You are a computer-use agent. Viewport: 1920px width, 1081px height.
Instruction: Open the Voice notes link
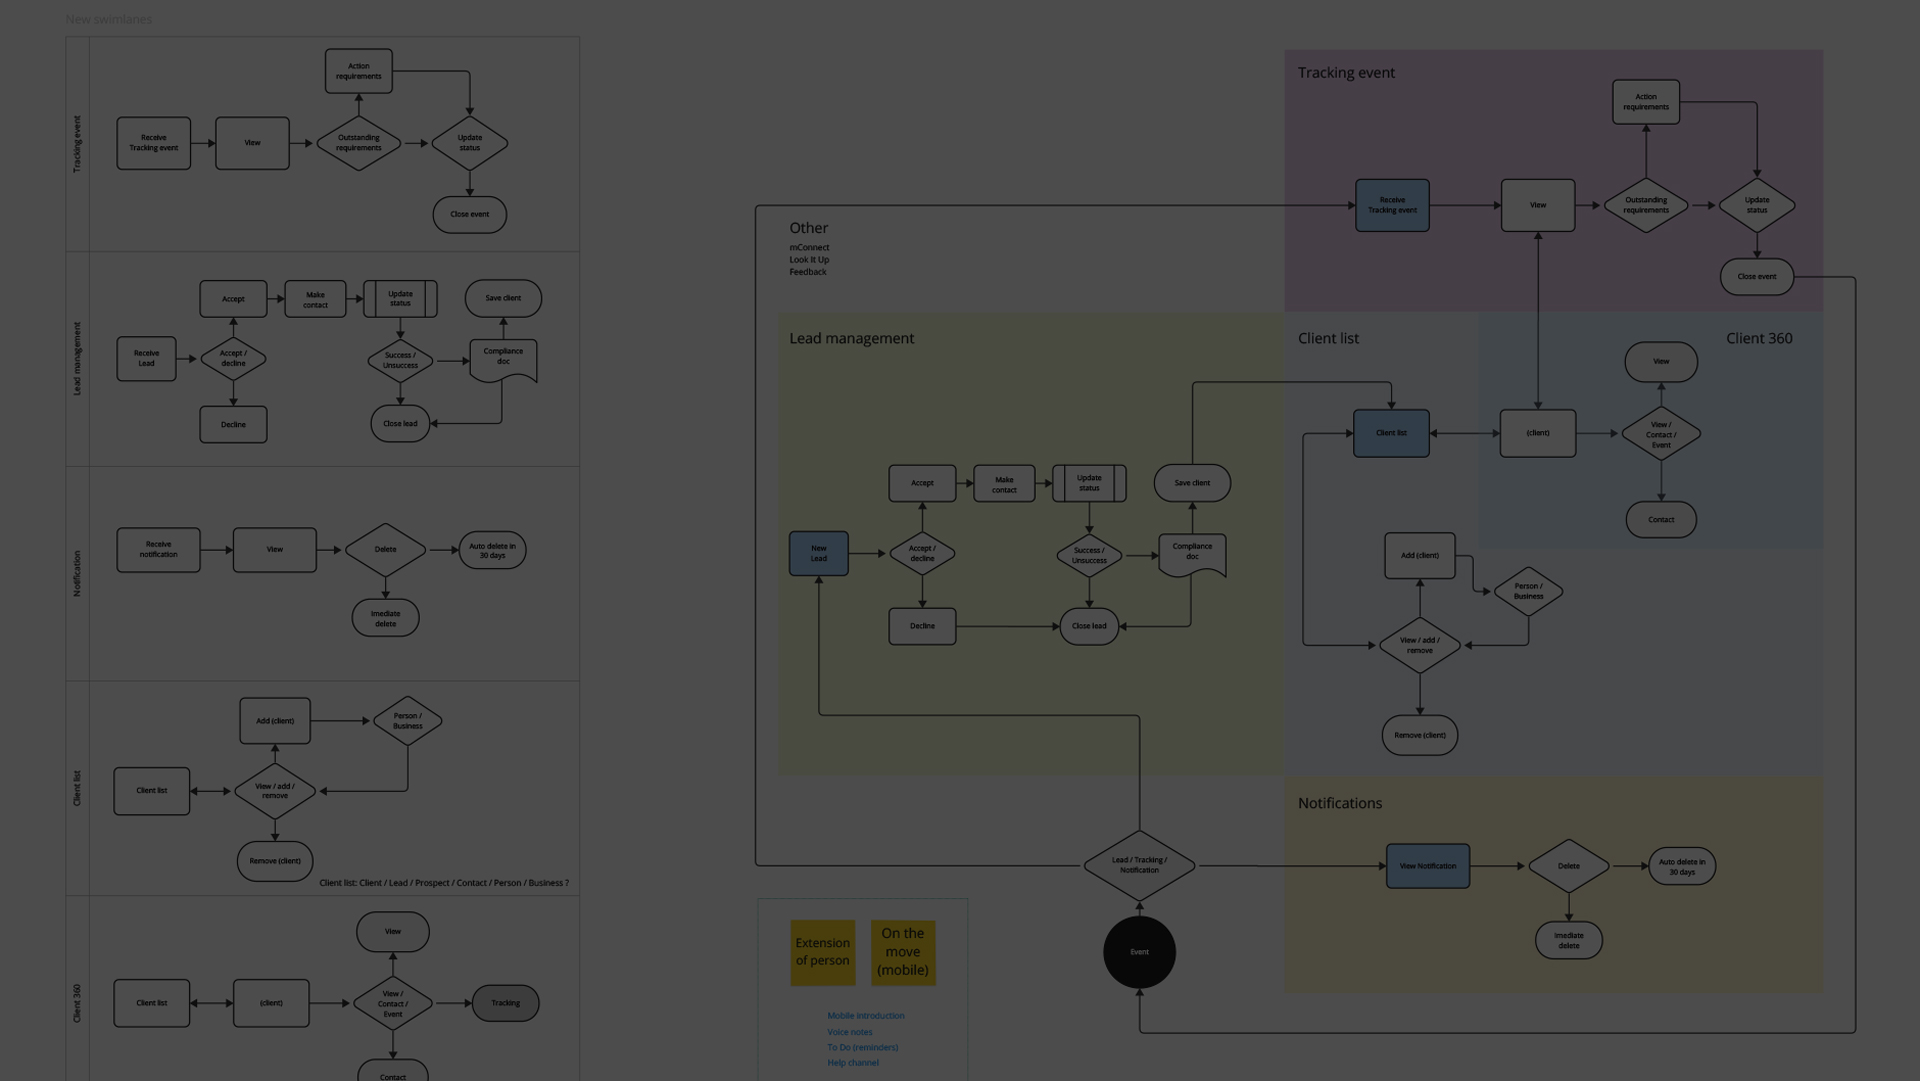click(850, 1032)
